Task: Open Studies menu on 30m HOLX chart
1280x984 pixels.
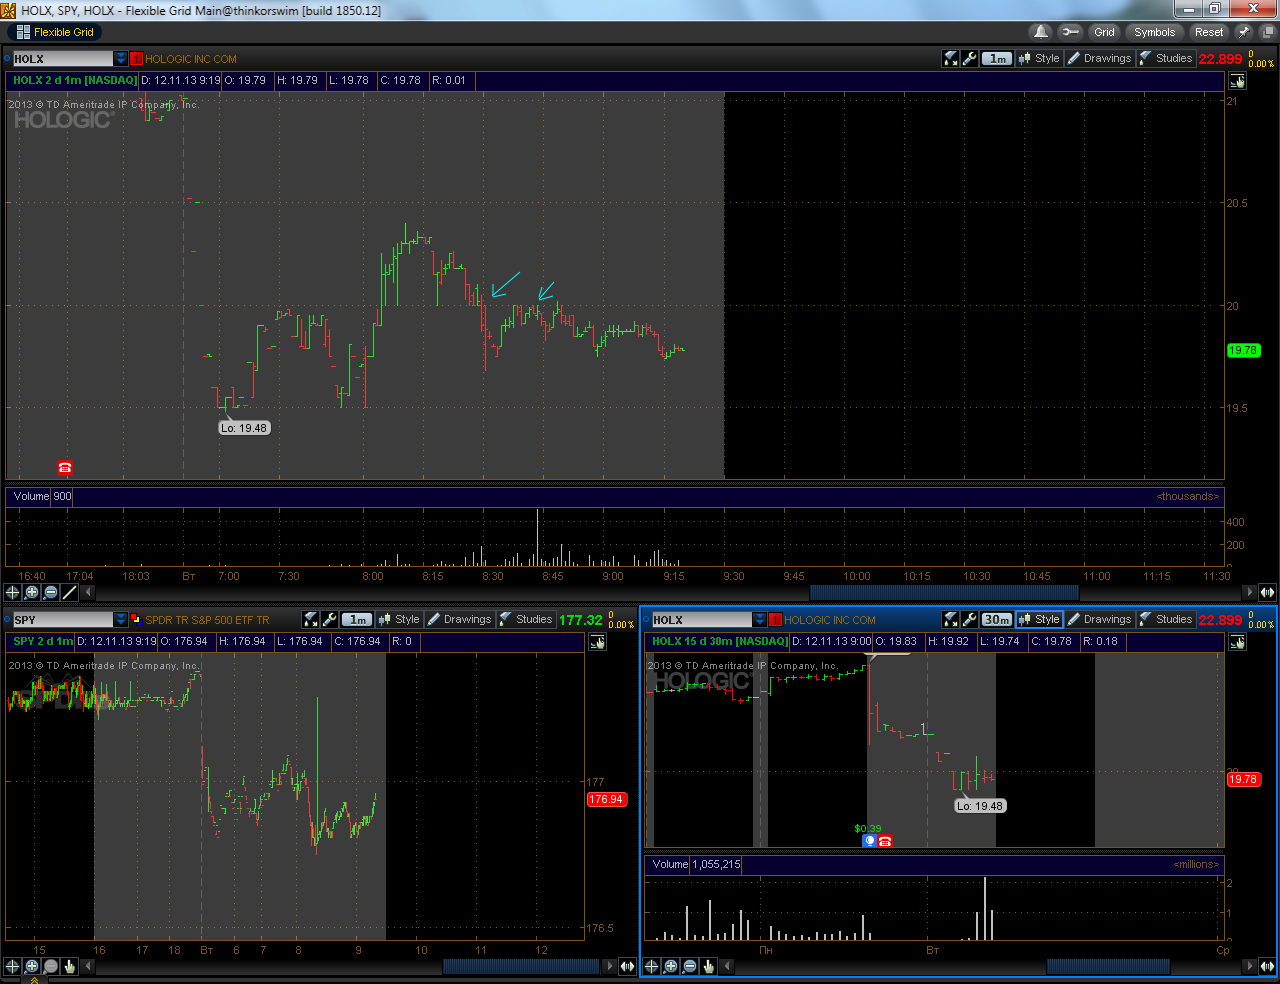Action: click(1166, 619)
